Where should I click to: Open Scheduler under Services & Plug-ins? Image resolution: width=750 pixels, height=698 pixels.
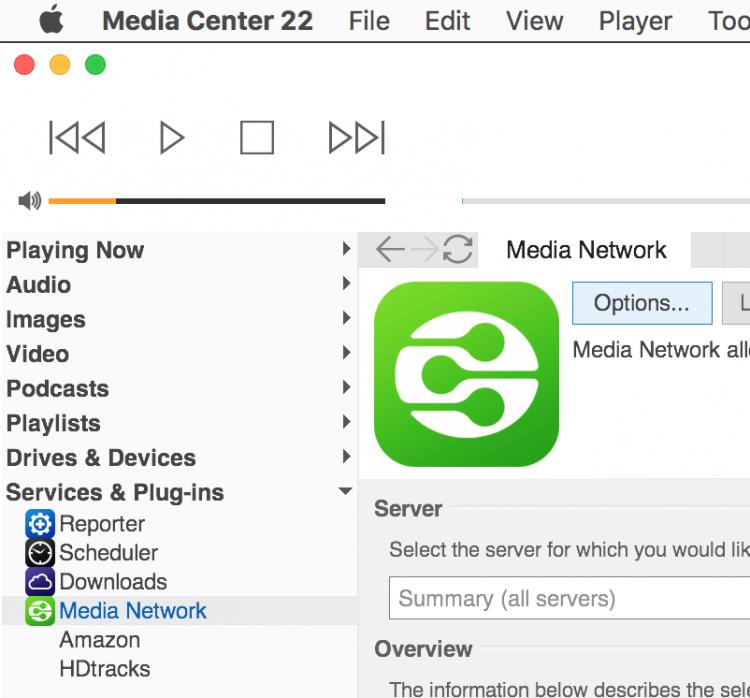pos(109,553)
